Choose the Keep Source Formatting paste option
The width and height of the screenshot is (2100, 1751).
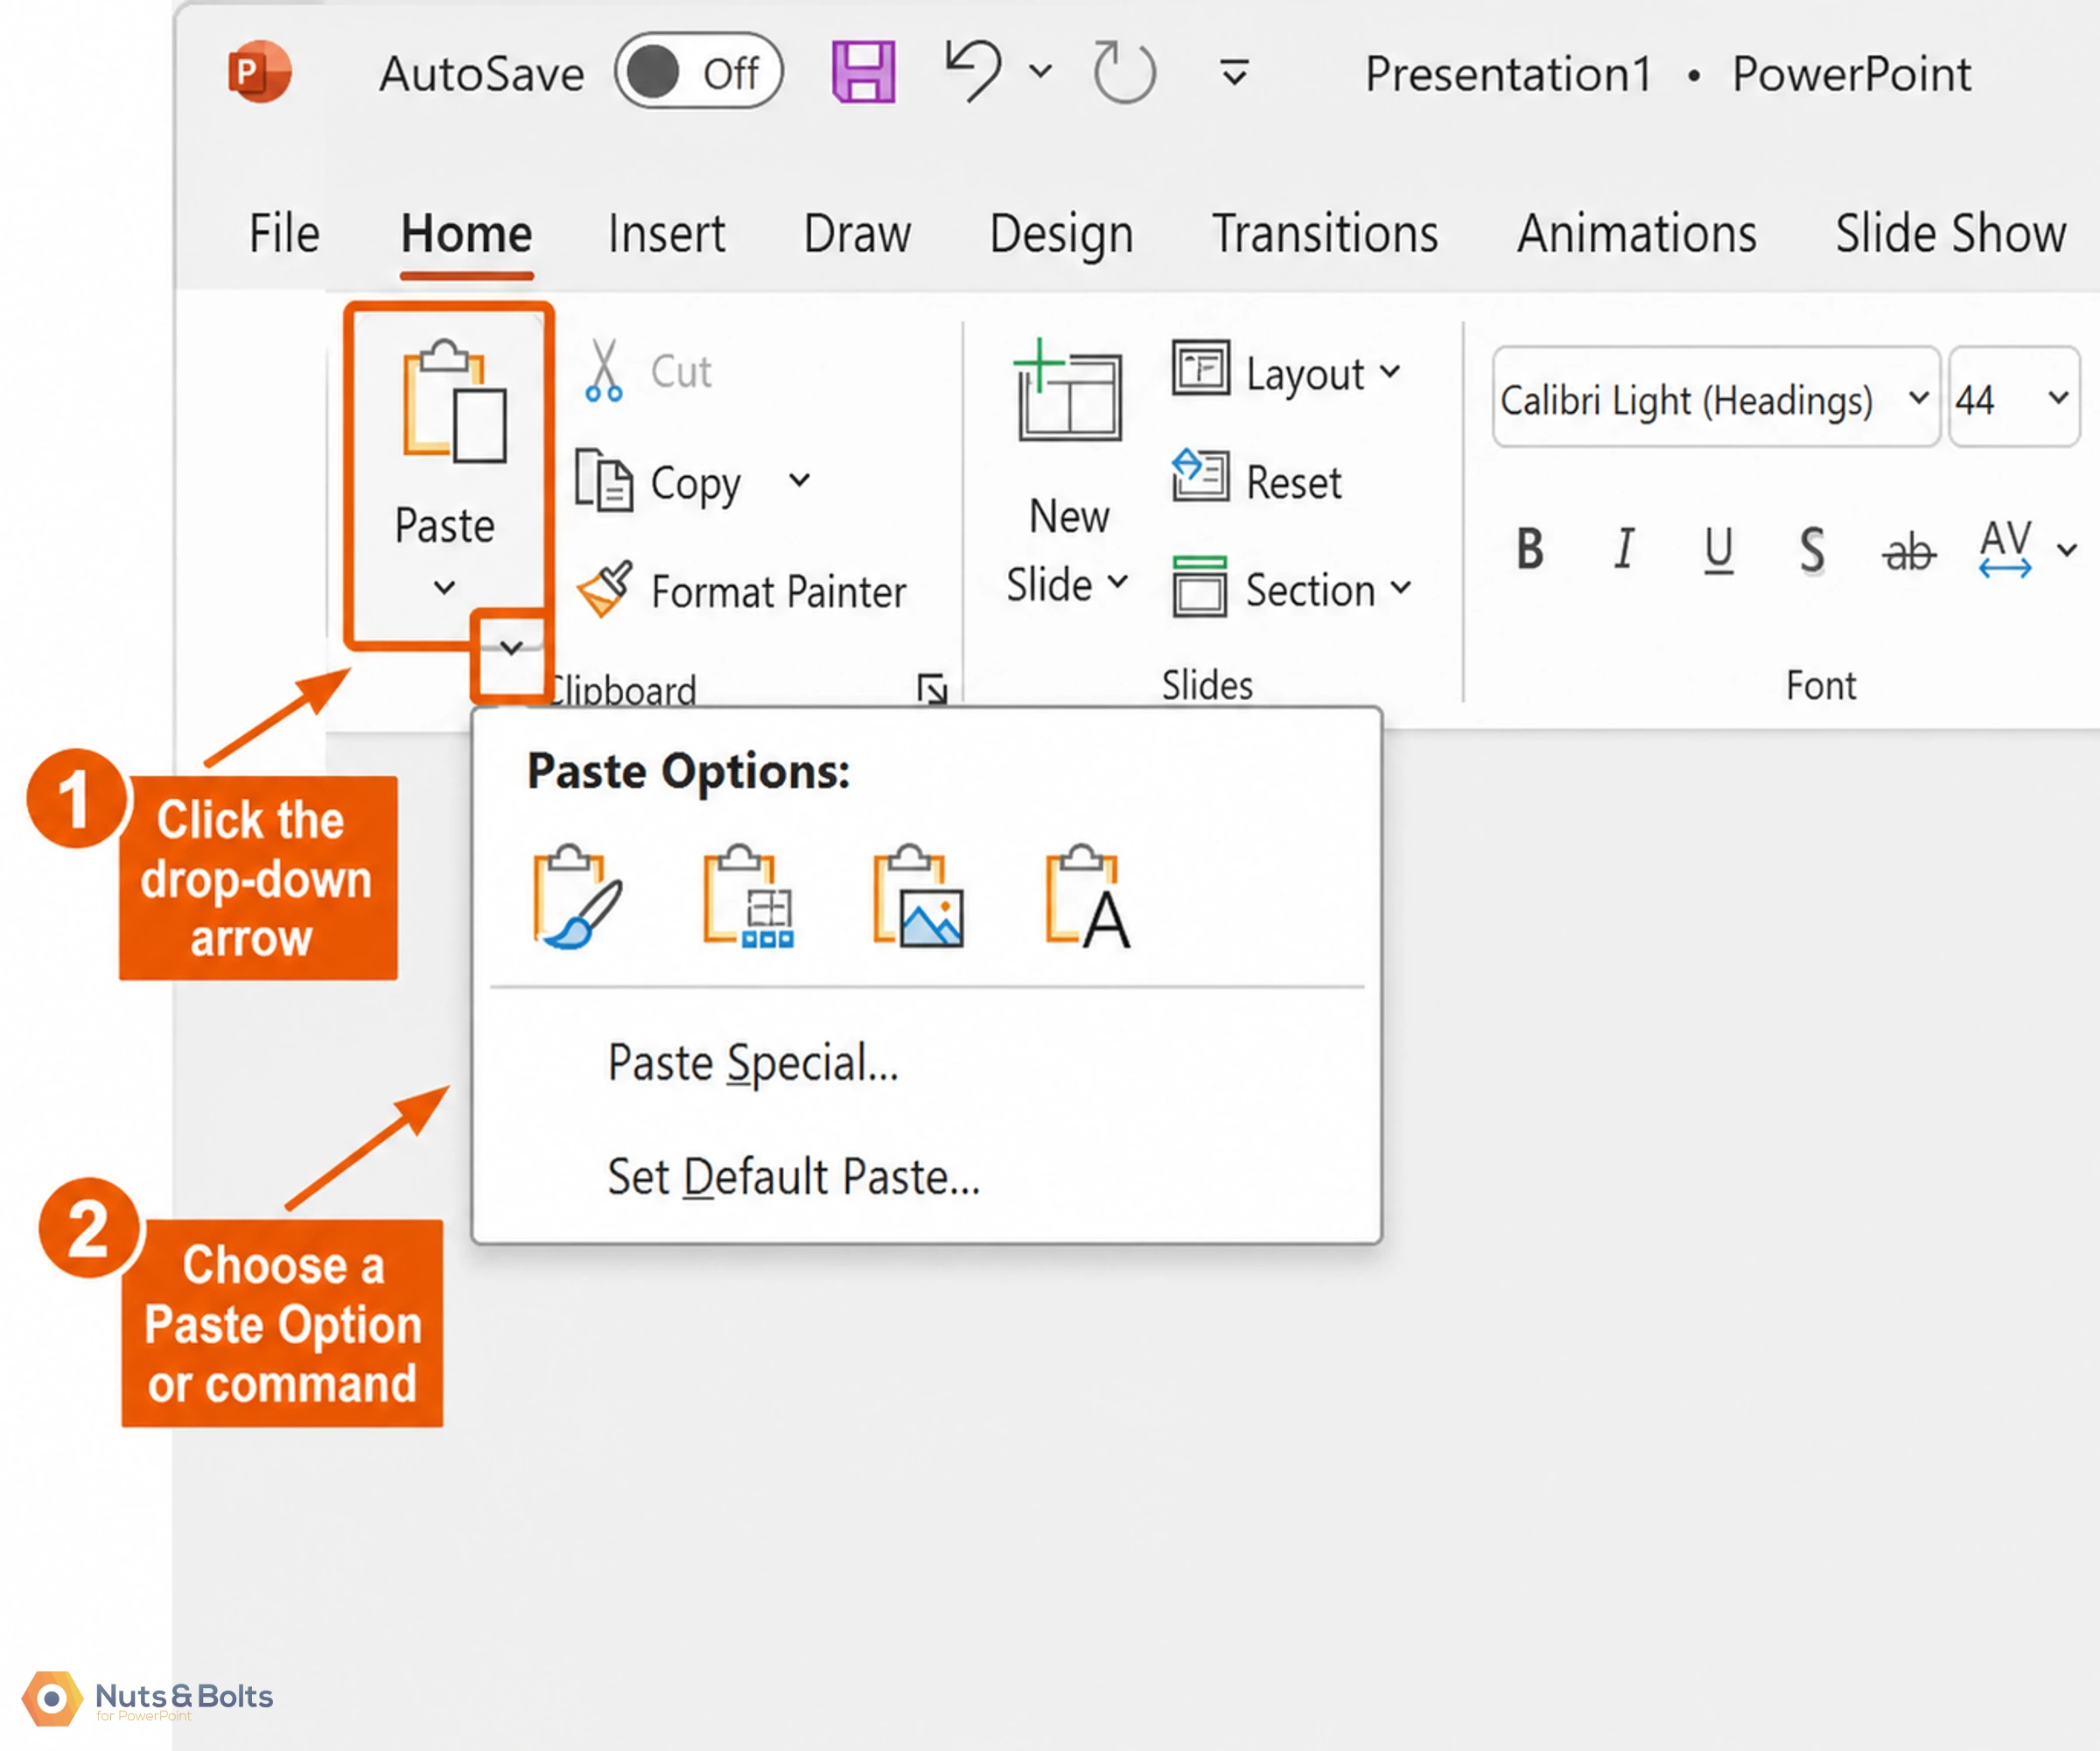pyautogui.click(x=748, y=897)
